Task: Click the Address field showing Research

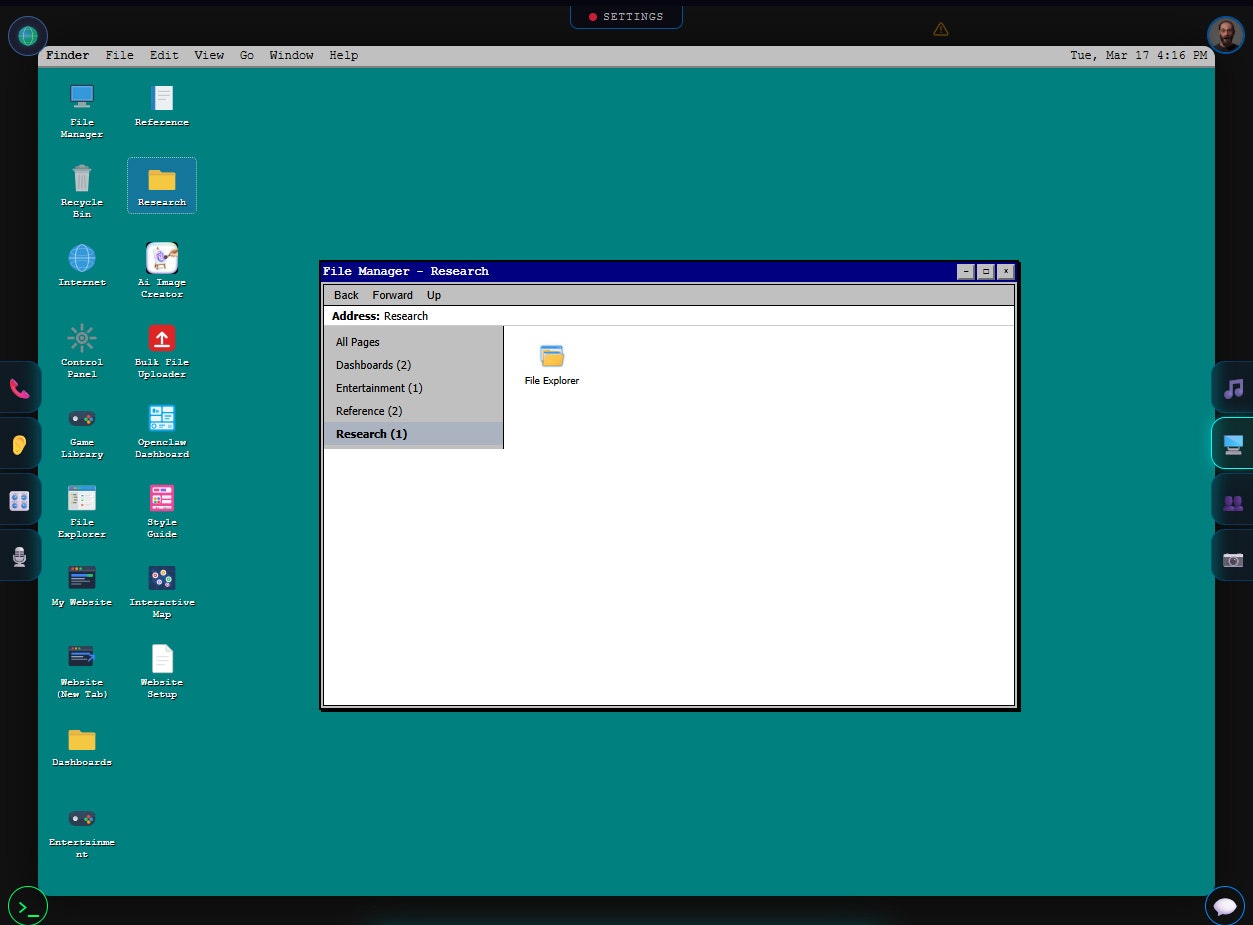Action: (x=668, y=316)
